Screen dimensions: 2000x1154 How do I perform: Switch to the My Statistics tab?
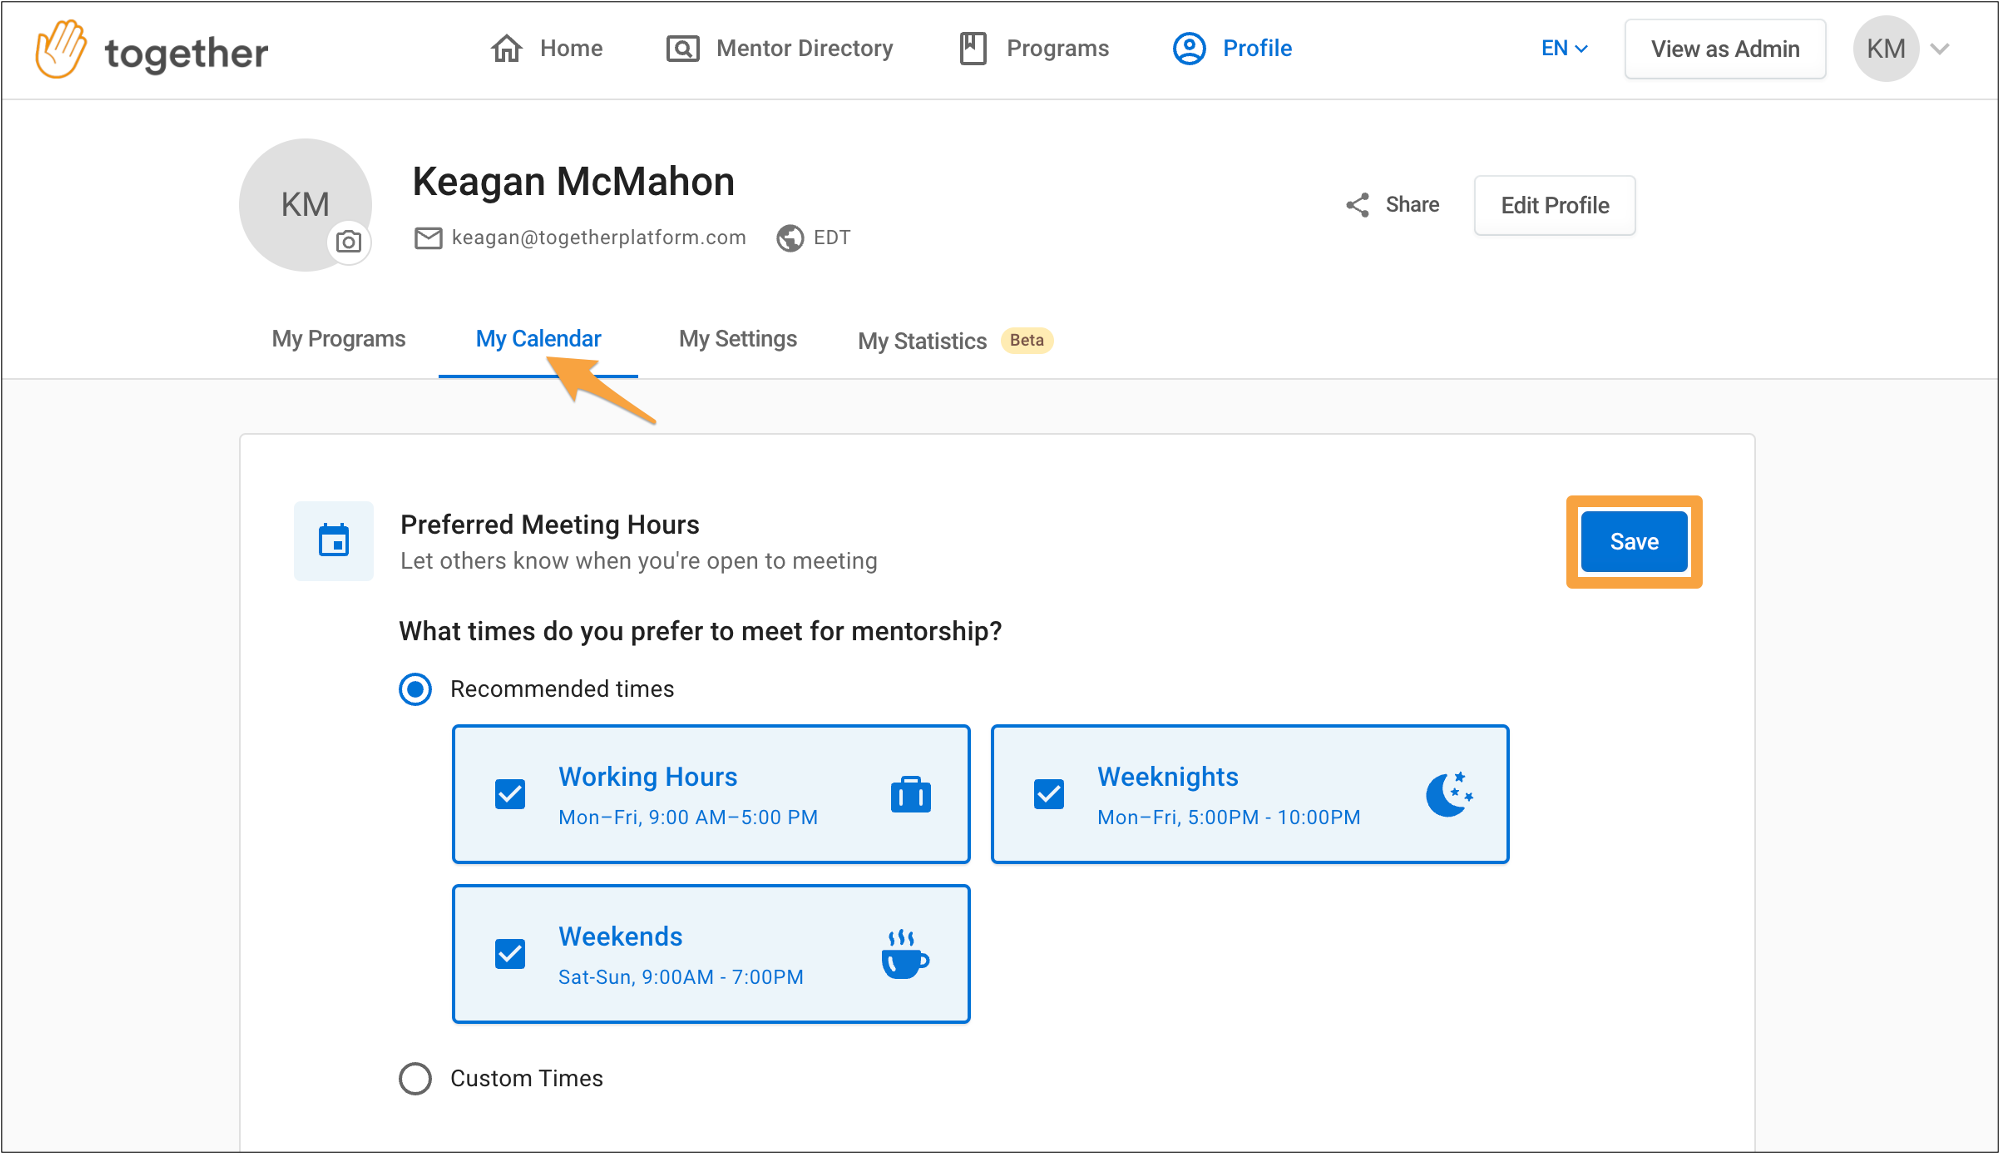[922, 341]
